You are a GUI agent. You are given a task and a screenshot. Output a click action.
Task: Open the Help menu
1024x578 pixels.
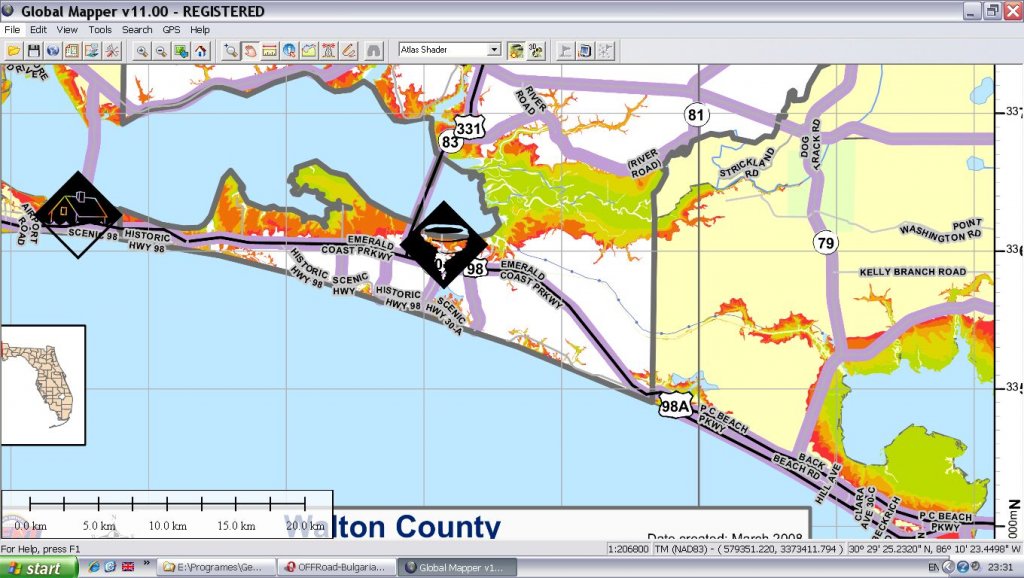pos(200,29)
